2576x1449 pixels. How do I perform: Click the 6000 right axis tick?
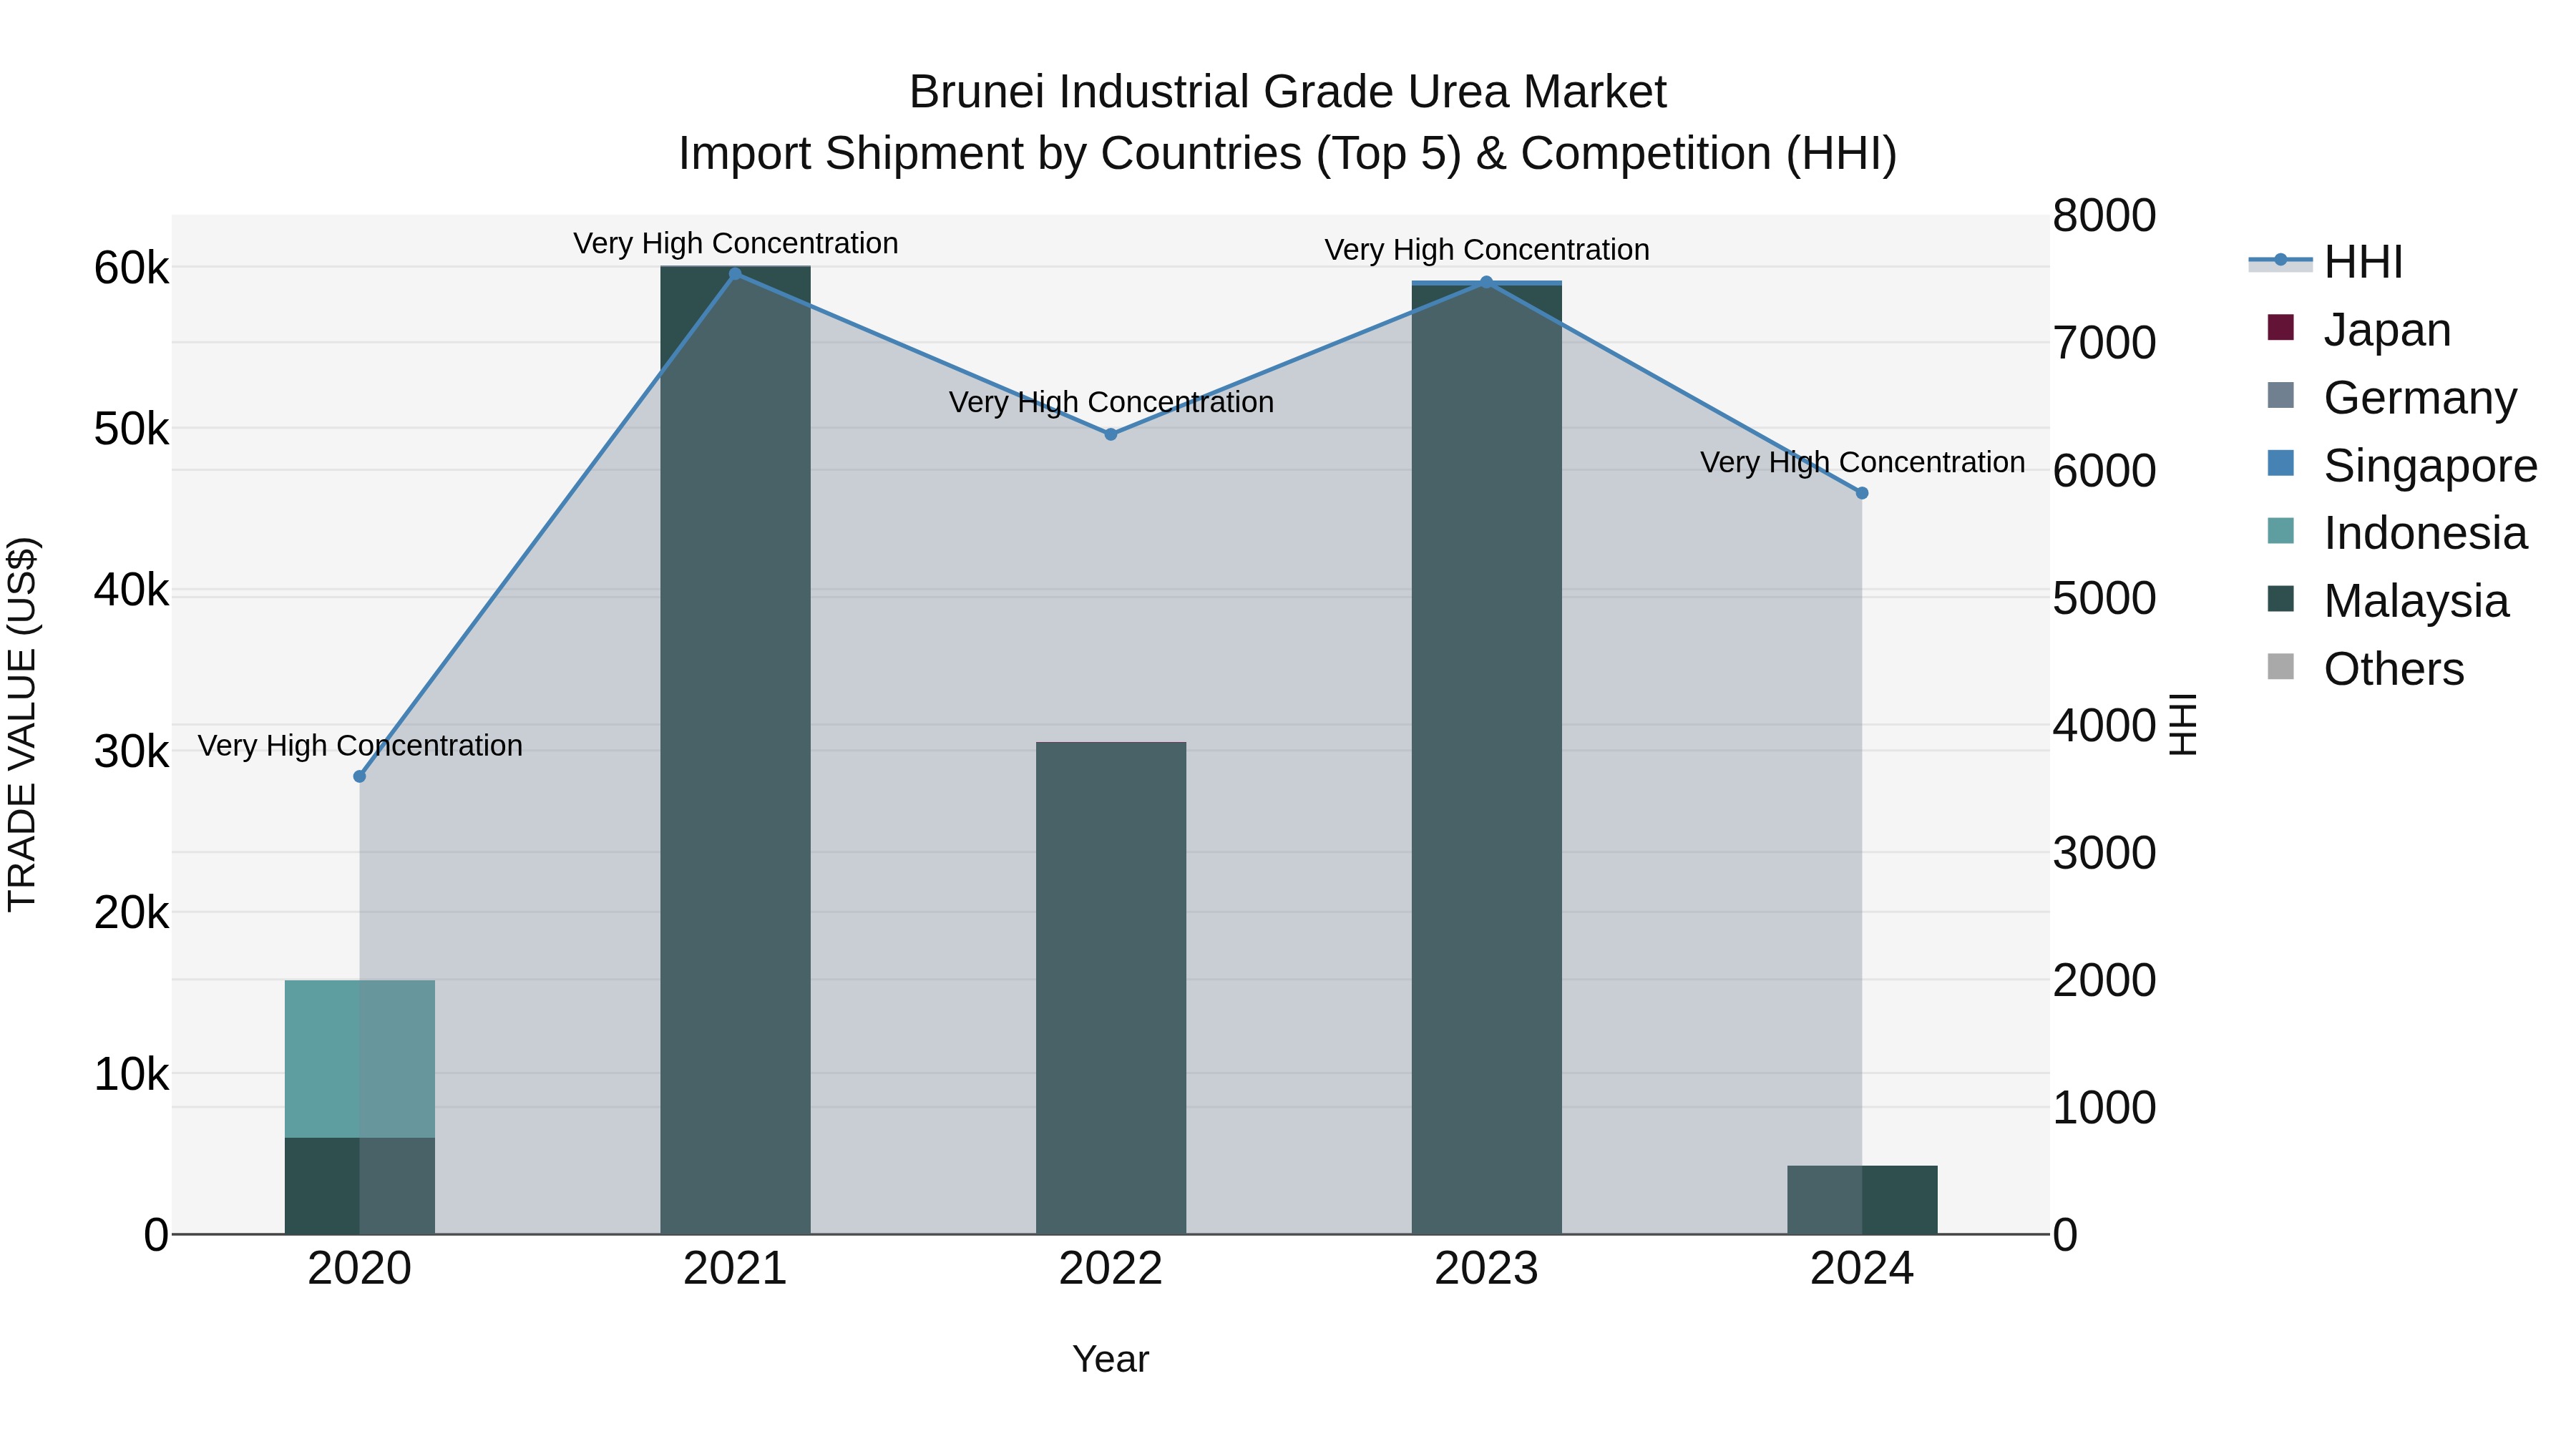pos(2104,471)
